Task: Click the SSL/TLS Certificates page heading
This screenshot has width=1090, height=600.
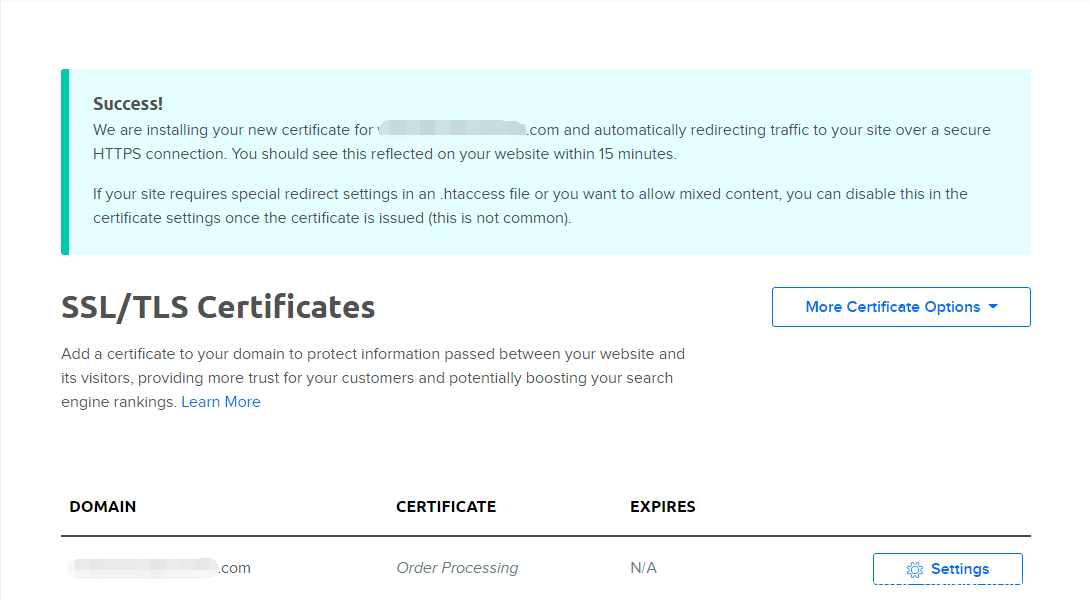Action: pyautogui.click(x=218, y=307)
